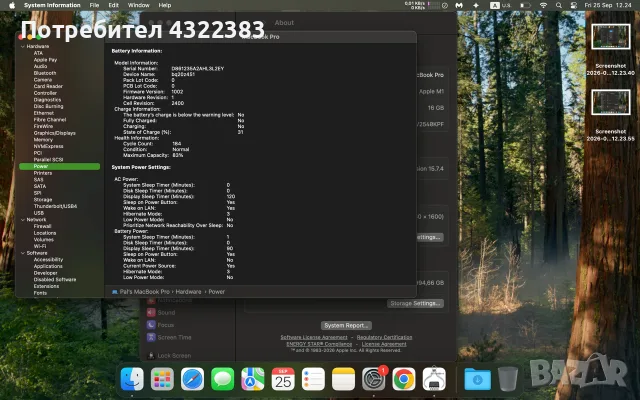Open Reminders from the Dock

tap(313, 379)
